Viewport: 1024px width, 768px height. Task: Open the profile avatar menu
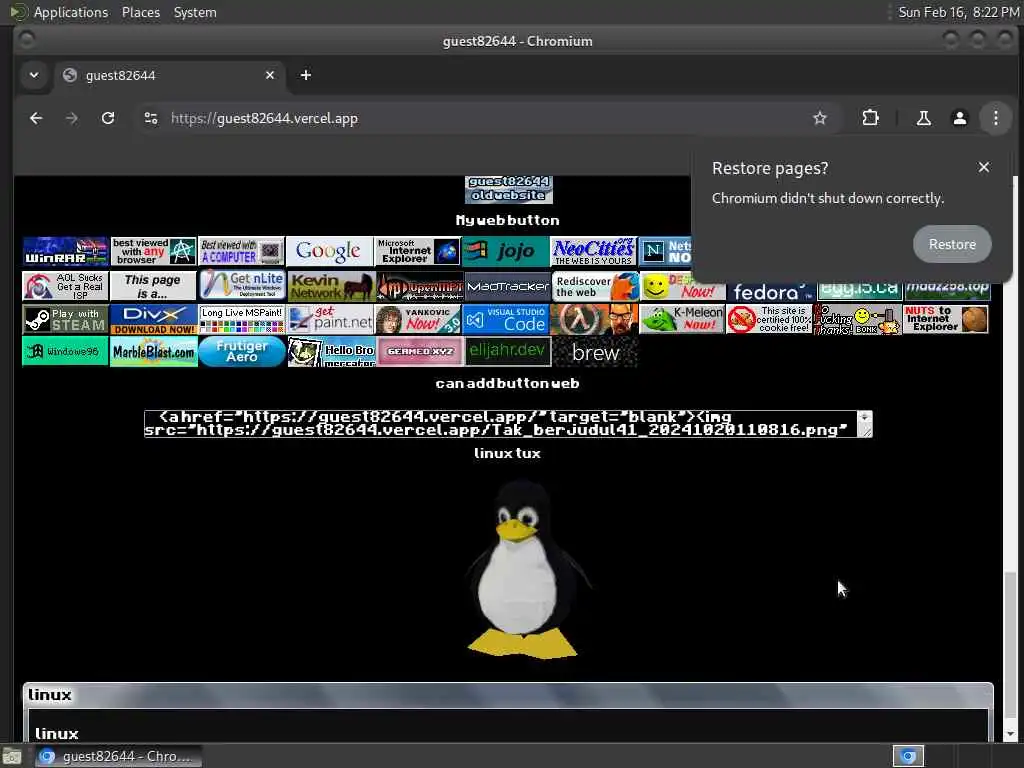[x=959, y=118]
